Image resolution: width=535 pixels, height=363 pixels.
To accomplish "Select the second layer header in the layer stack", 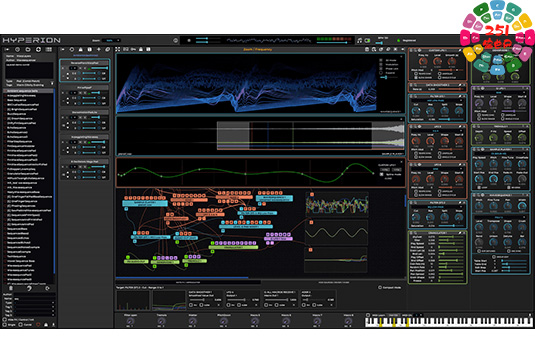I will (85, 88).
